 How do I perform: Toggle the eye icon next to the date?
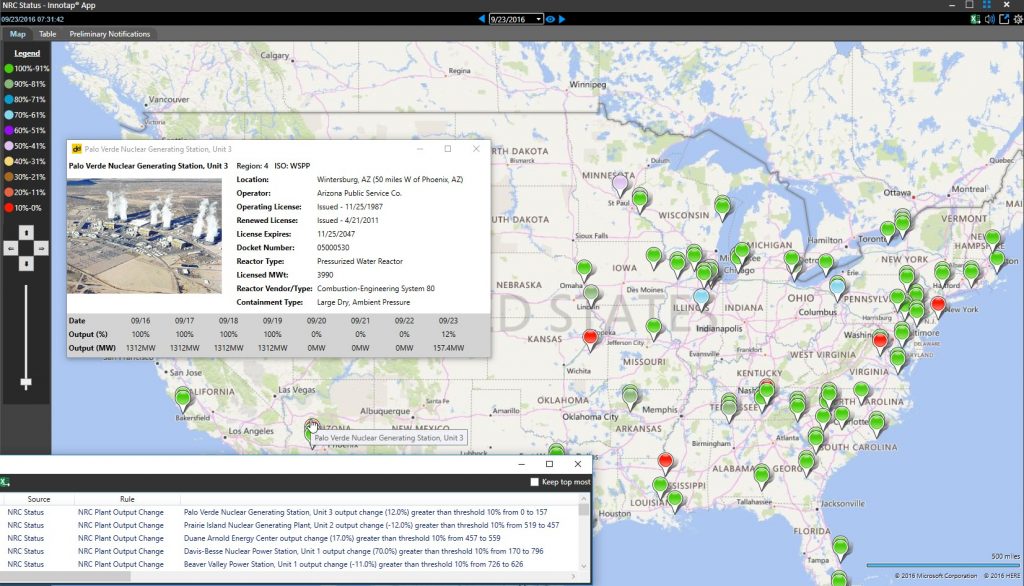[x=551, y=19]
